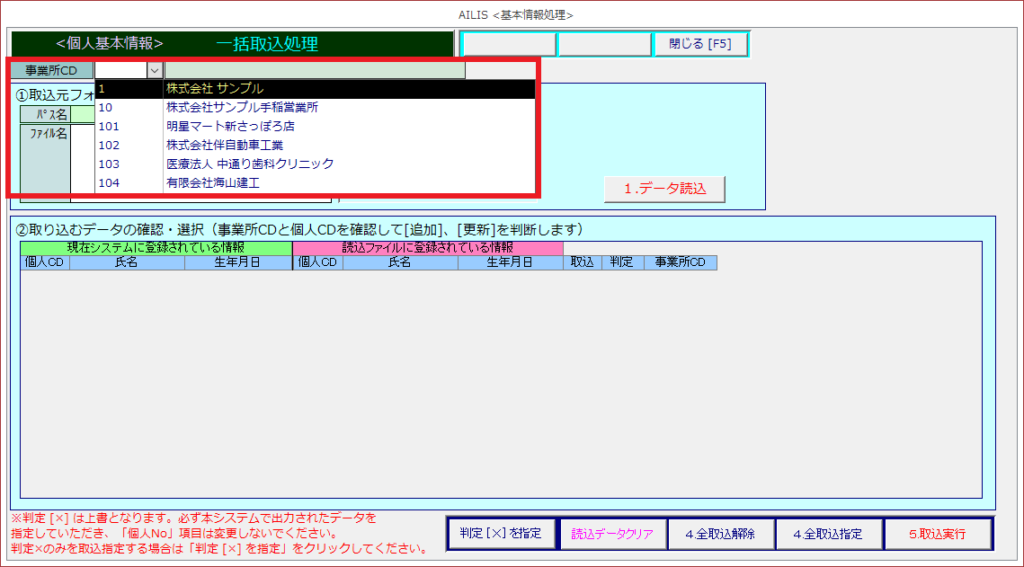Select 株式会社 サンプル (code 1) from list
The height and width of the screenshot is (567, 1024).
215,89
